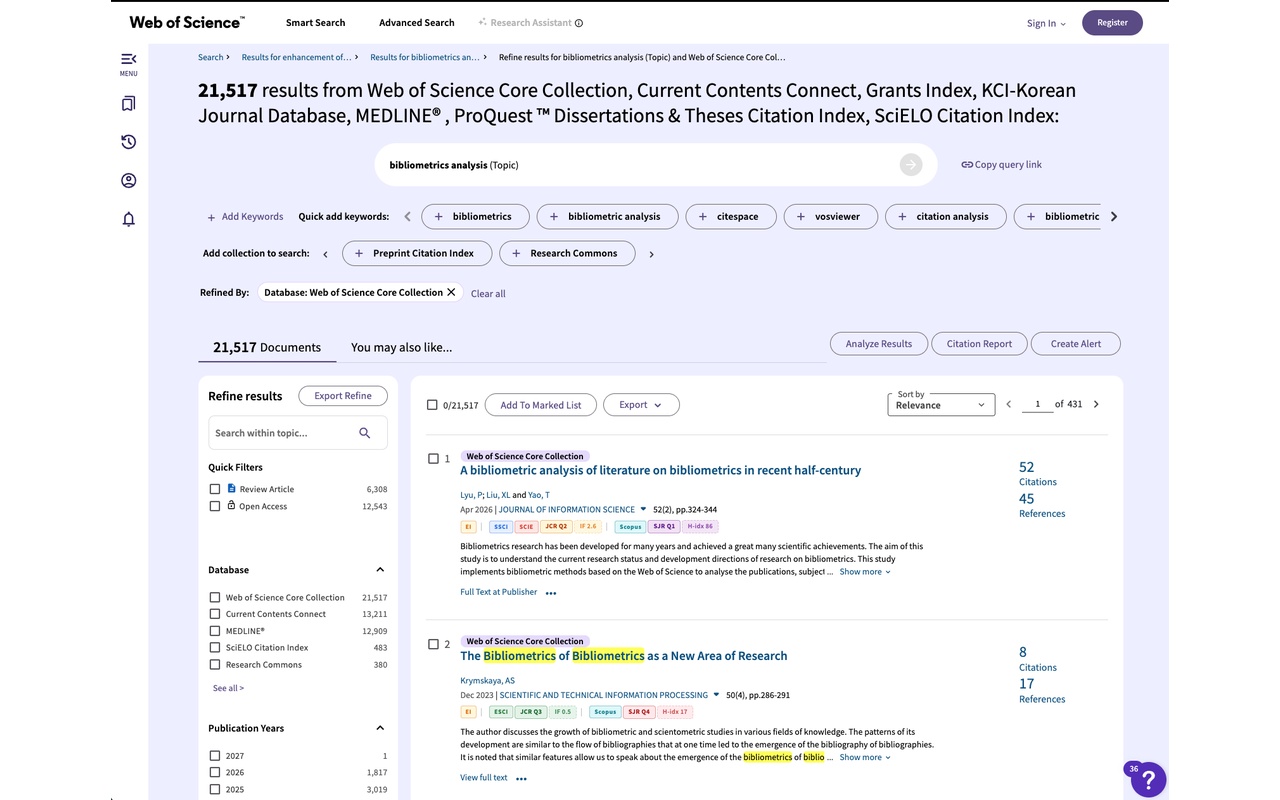Focus the Search within topic field
The width and height of the screenshot is (1280, 800).
click(x=298, y=433)
